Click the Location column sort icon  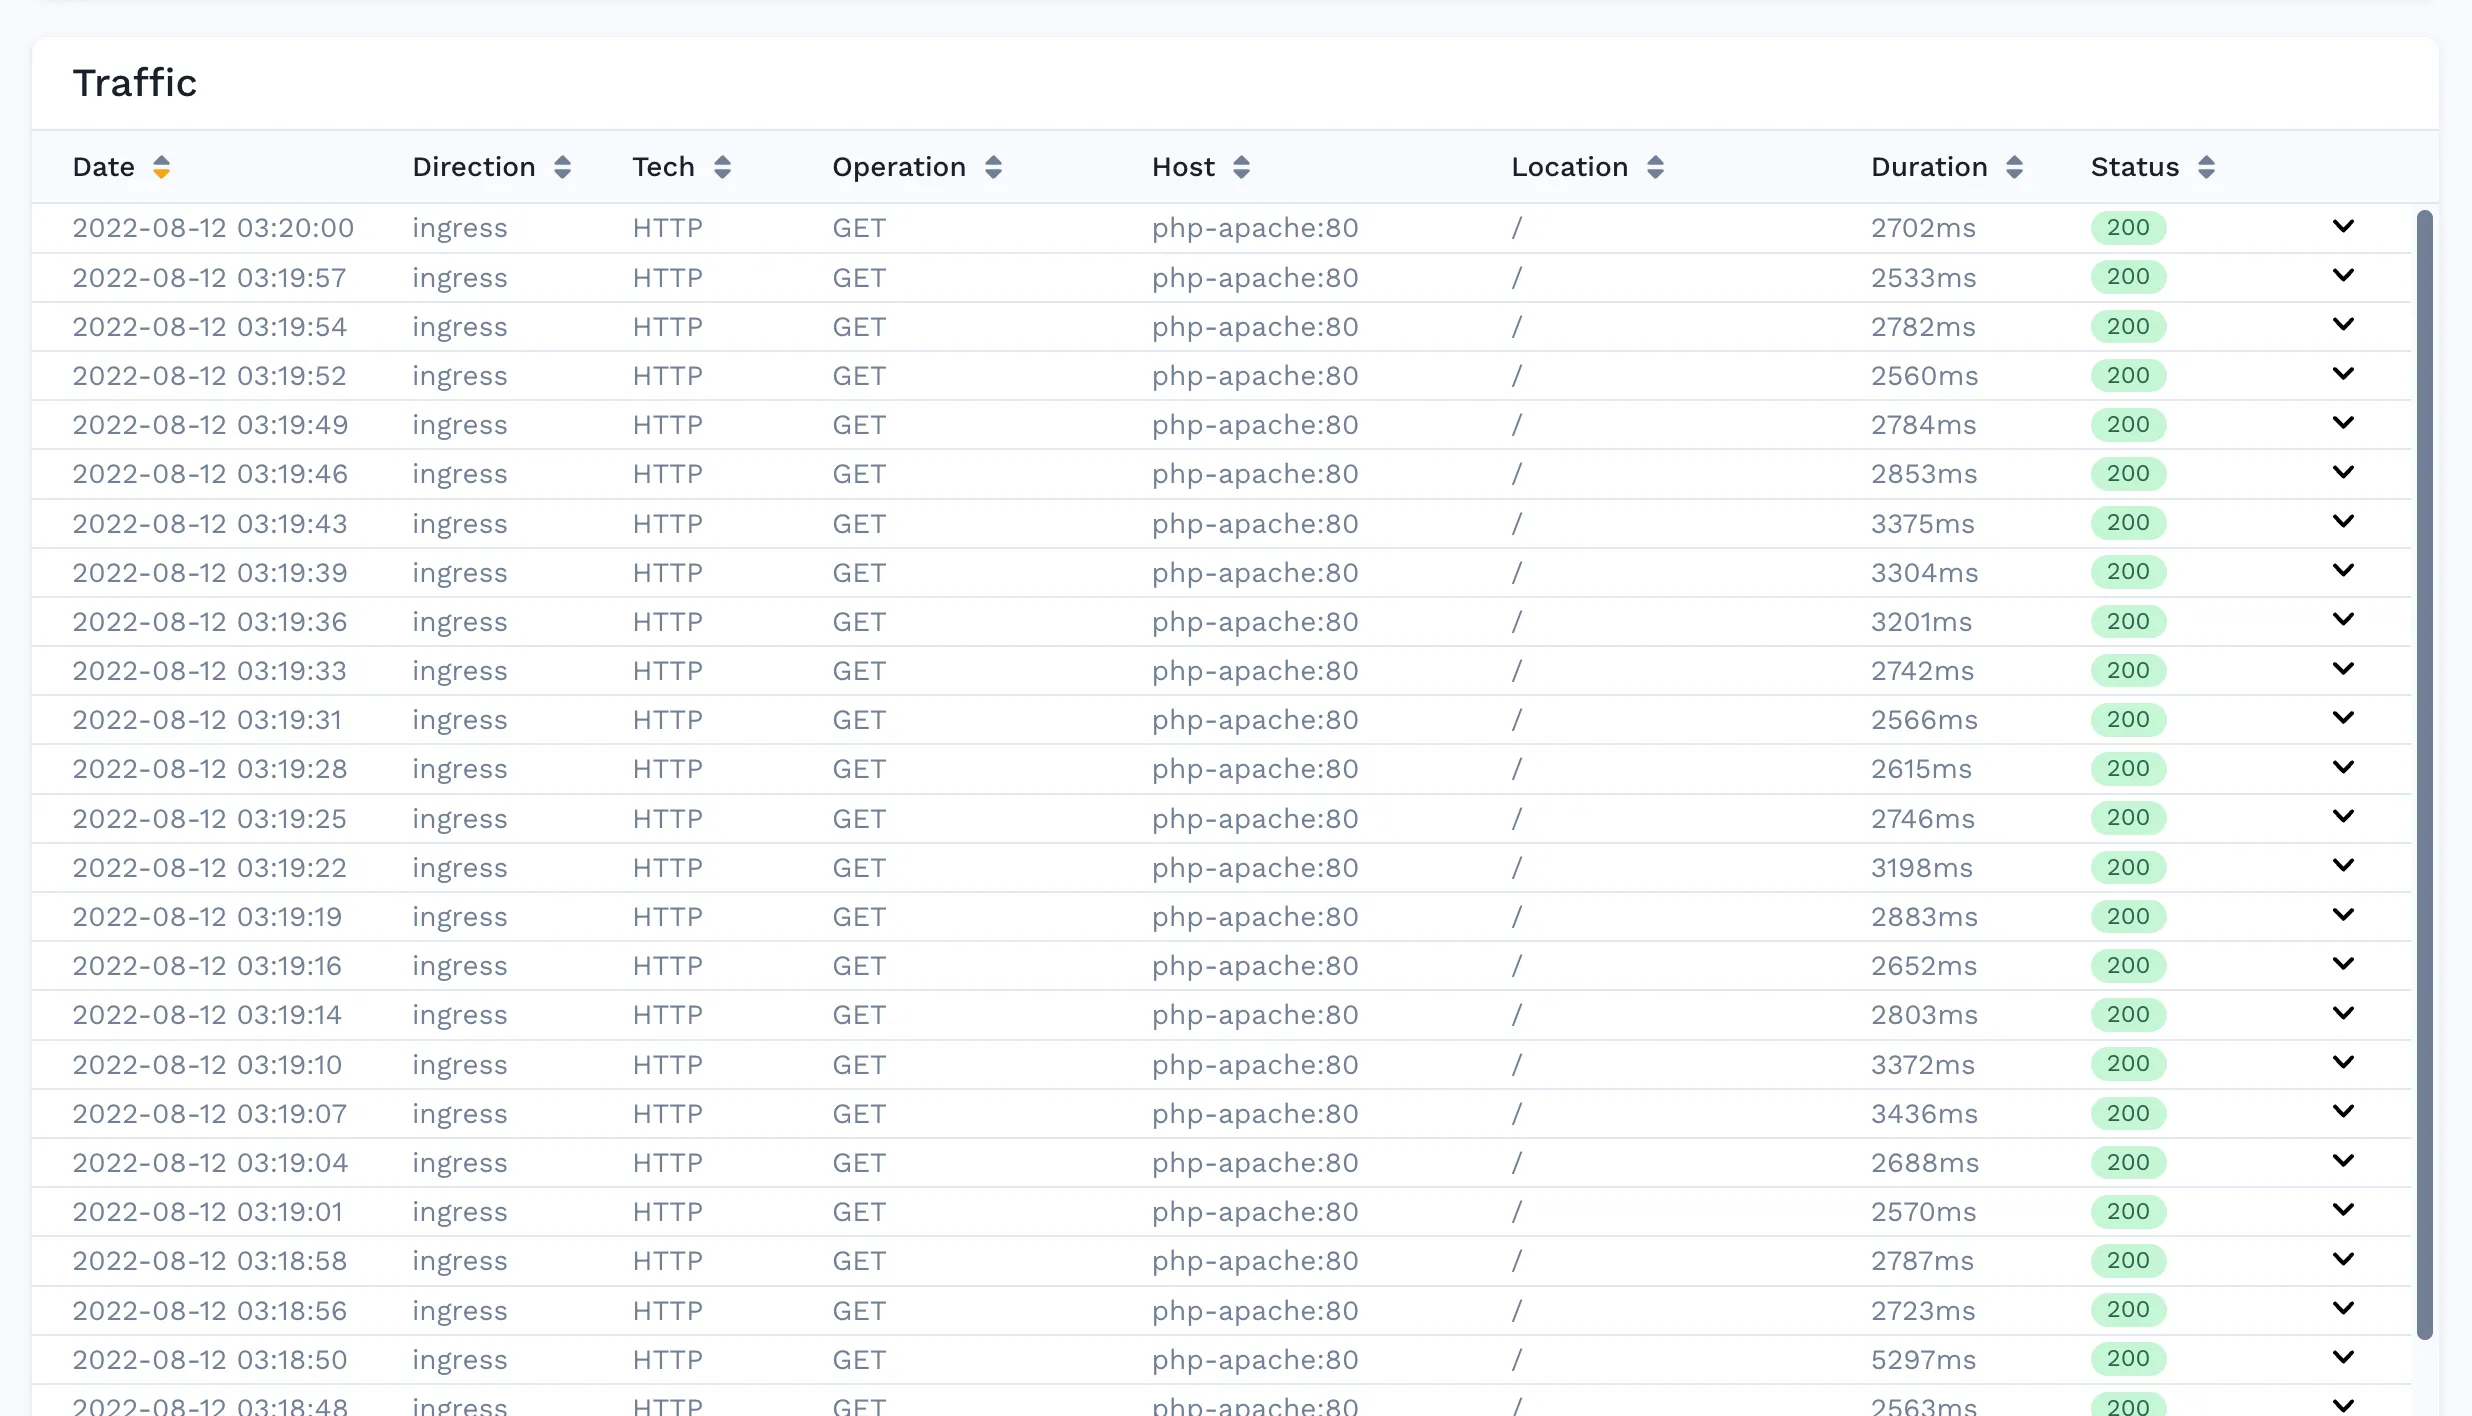pos(1655,167)
